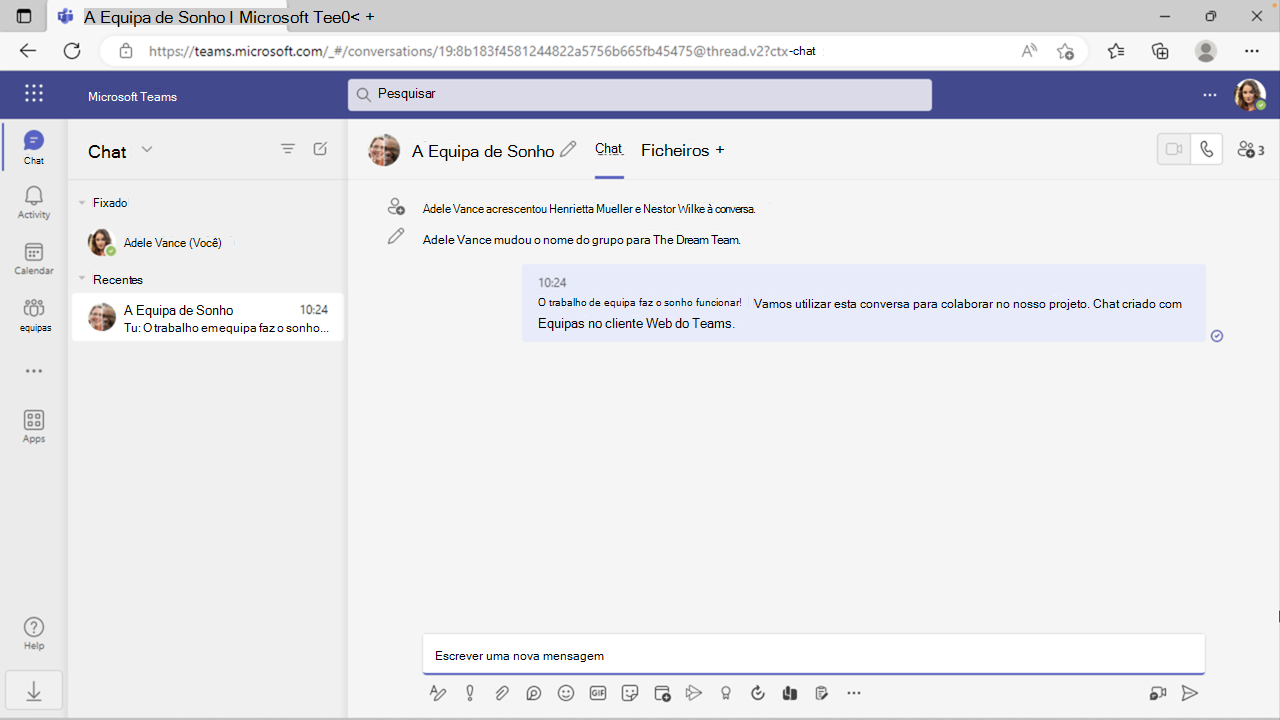Click the sent status check icon
Viewport: 1280px width, 720px height.
click(1217, 336)
